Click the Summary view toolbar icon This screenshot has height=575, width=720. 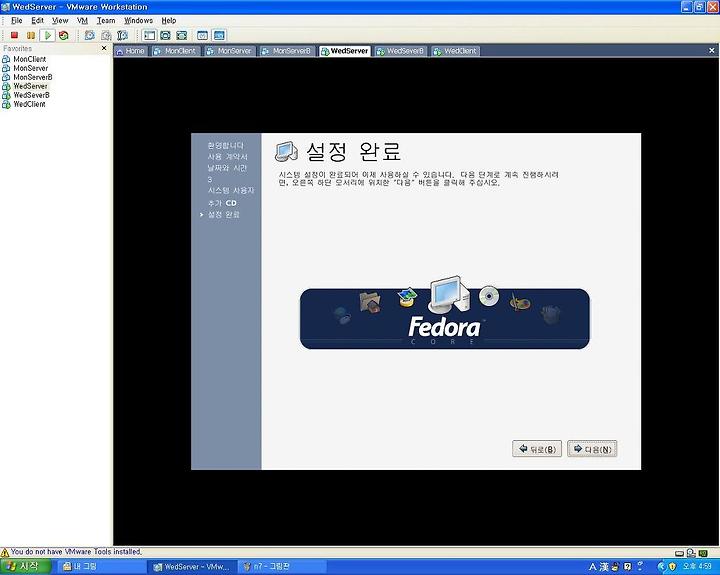point(202,35)
